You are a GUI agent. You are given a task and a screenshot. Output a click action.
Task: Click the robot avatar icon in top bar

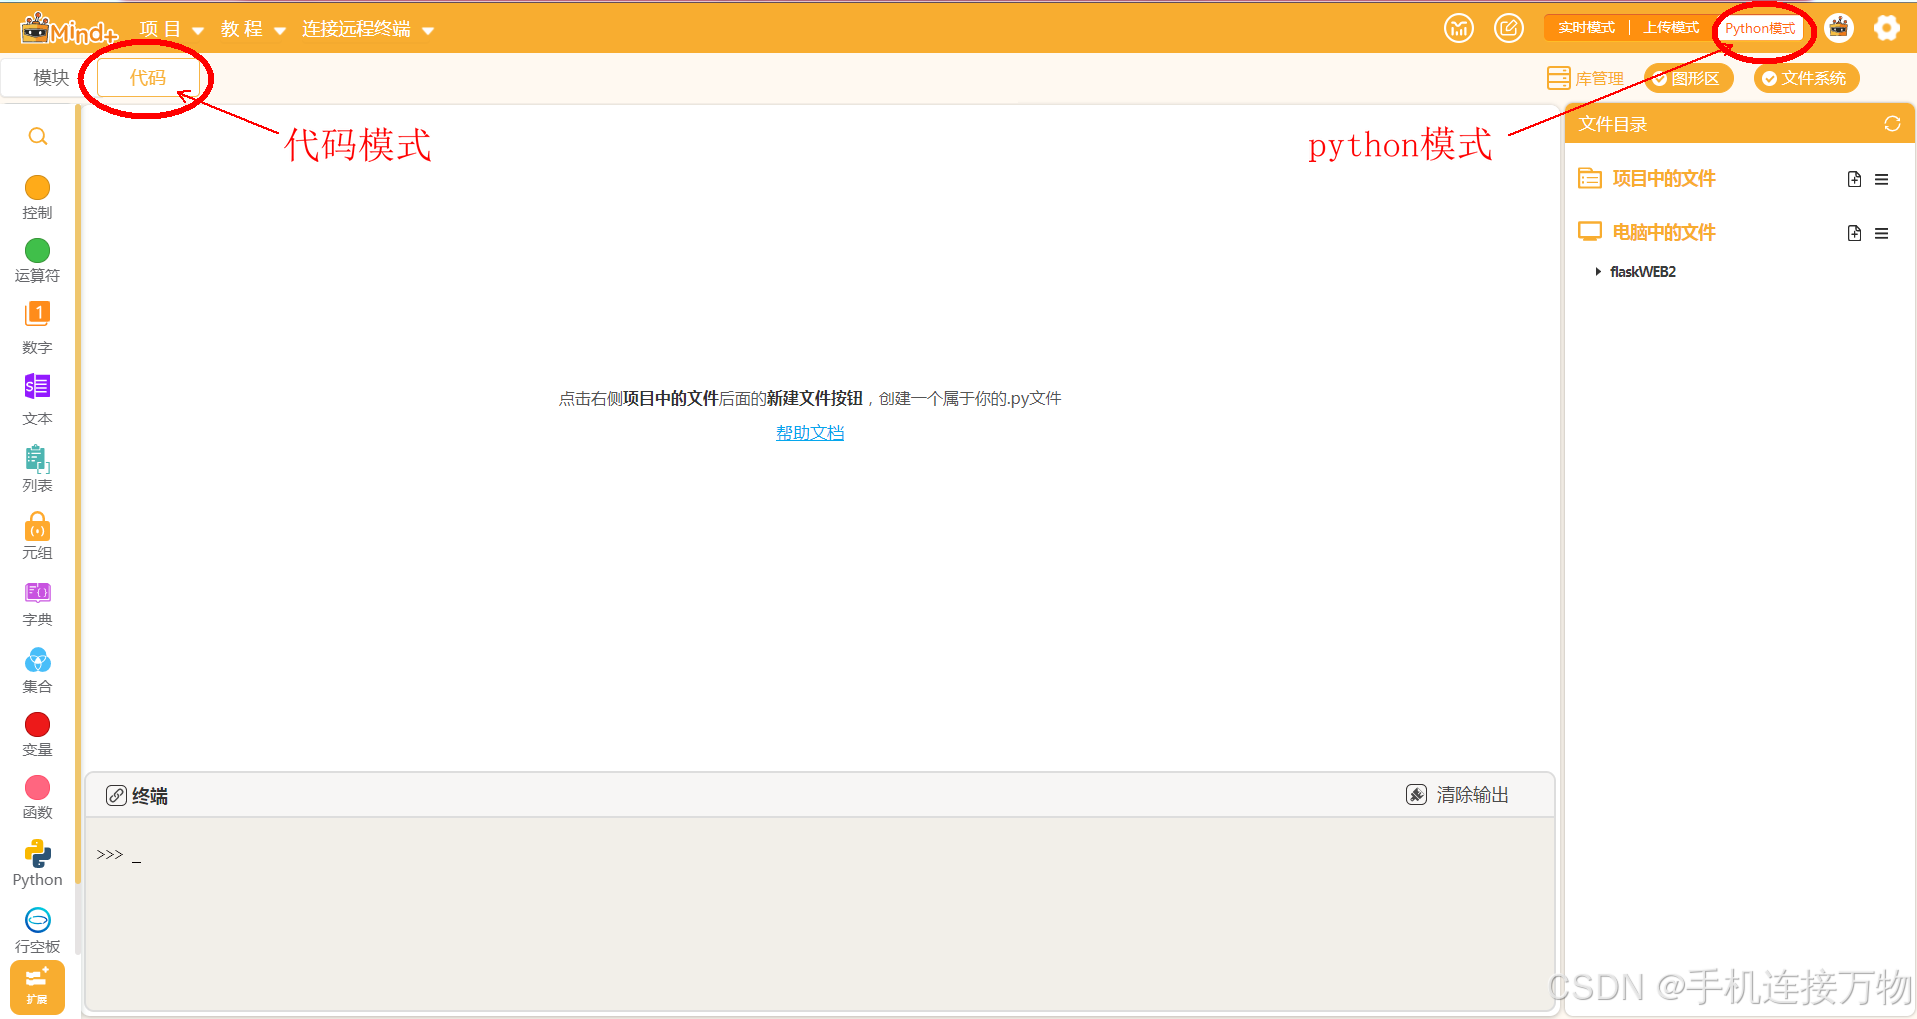tap(1838, 28)
